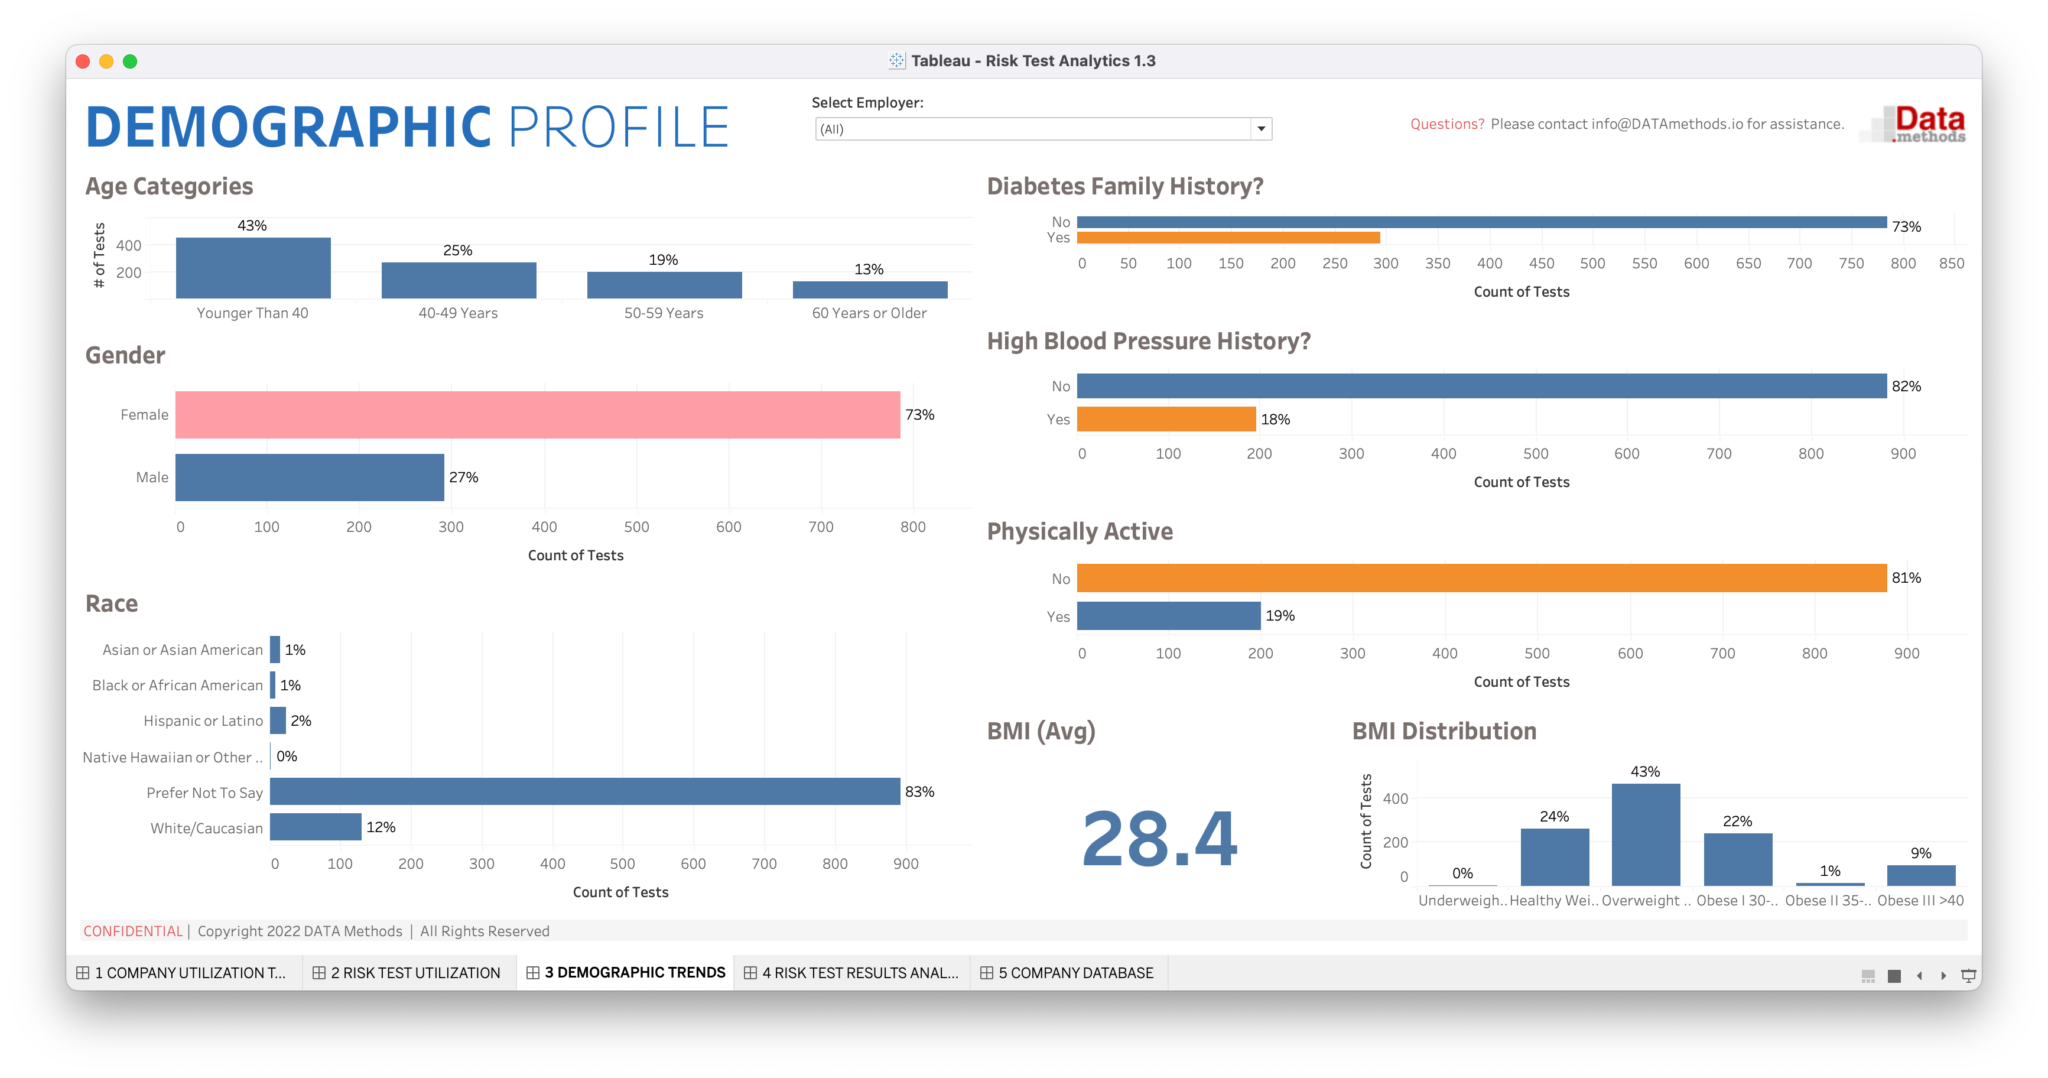Screen dimensions: 2048x1078
Task: Click the dashboard icon beside 5 Company Database tab
Action: [988, 973]
